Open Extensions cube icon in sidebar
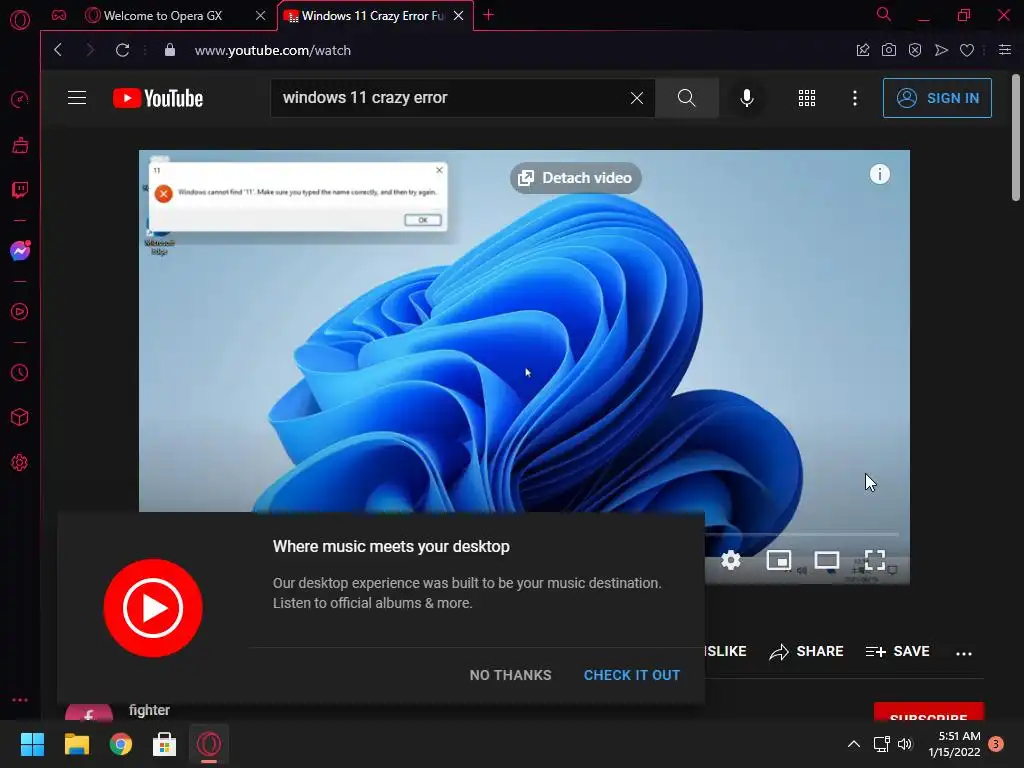The width and height of the screenshot is (1024, 768). [20, 417]
